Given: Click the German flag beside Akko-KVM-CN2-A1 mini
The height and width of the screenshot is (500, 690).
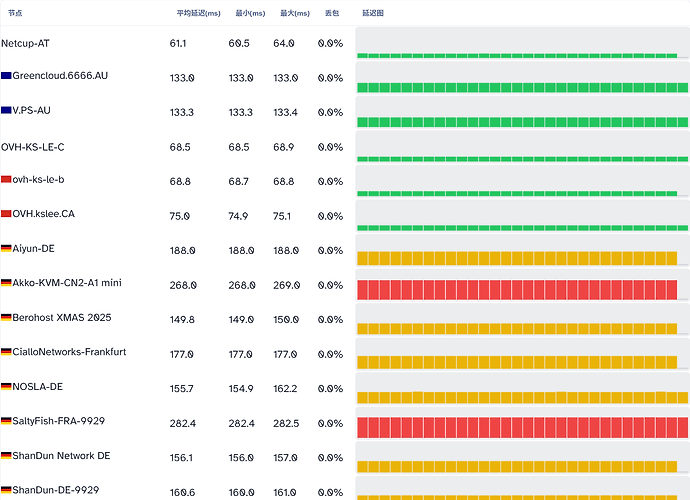Looking at the screenshot, I should pos(6,283).
